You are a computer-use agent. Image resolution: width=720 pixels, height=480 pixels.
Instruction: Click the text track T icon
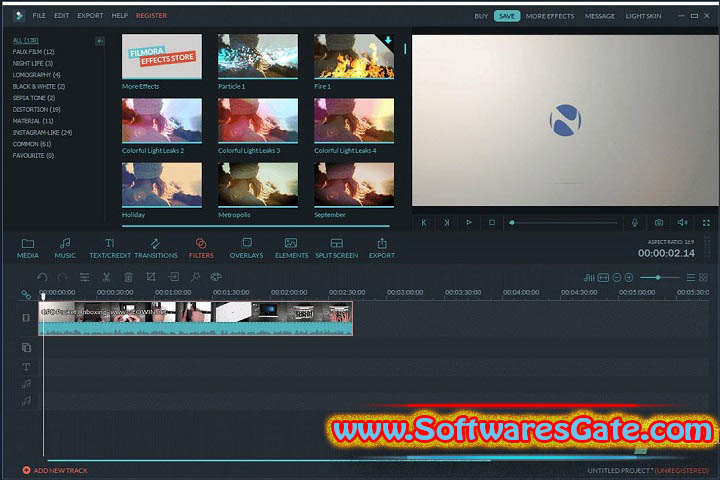point(26,367)
